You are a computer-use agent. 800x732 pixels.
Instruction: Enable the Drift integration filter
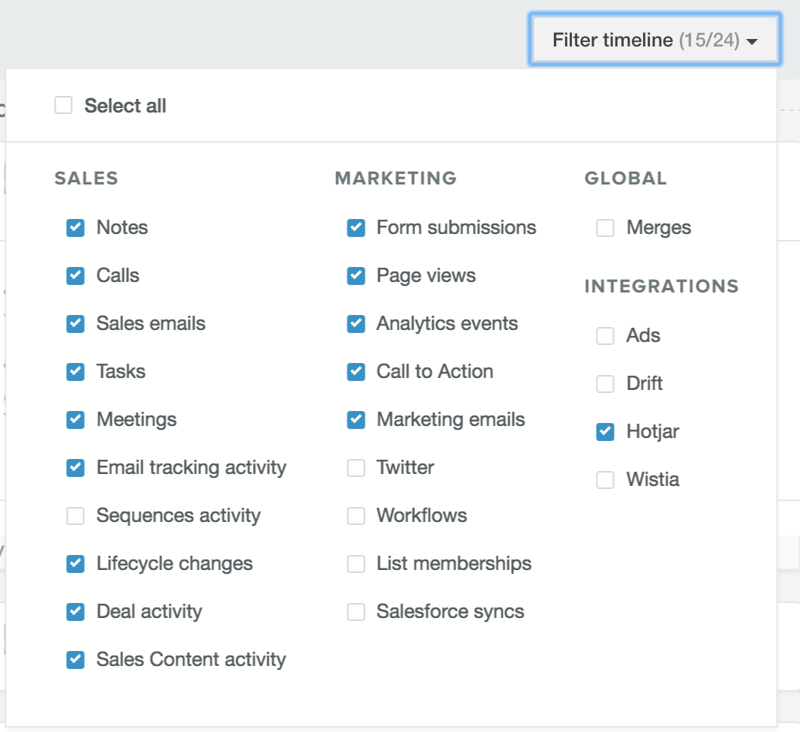tap(605, 384)
